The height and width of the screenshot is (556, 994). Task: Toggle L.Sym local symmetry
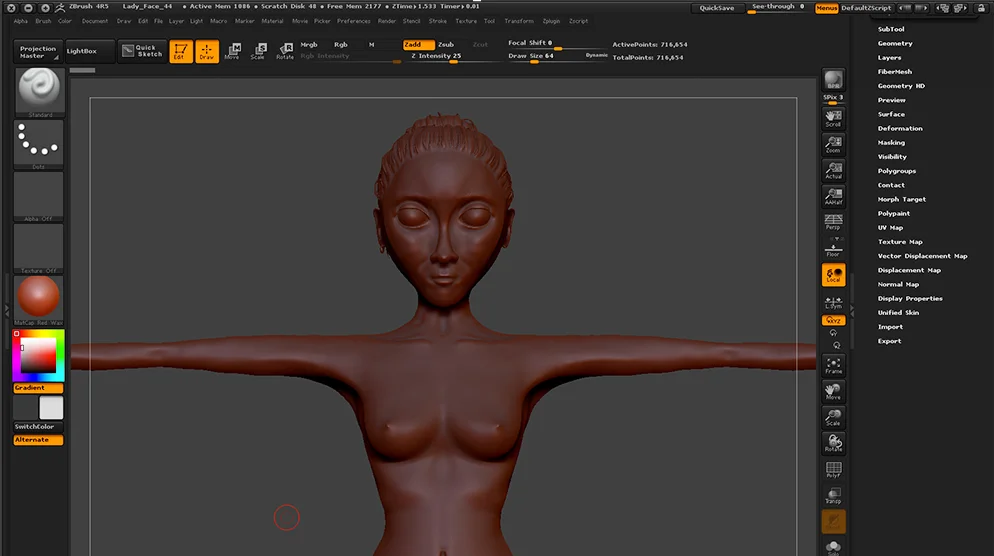[x=833, y=302]
